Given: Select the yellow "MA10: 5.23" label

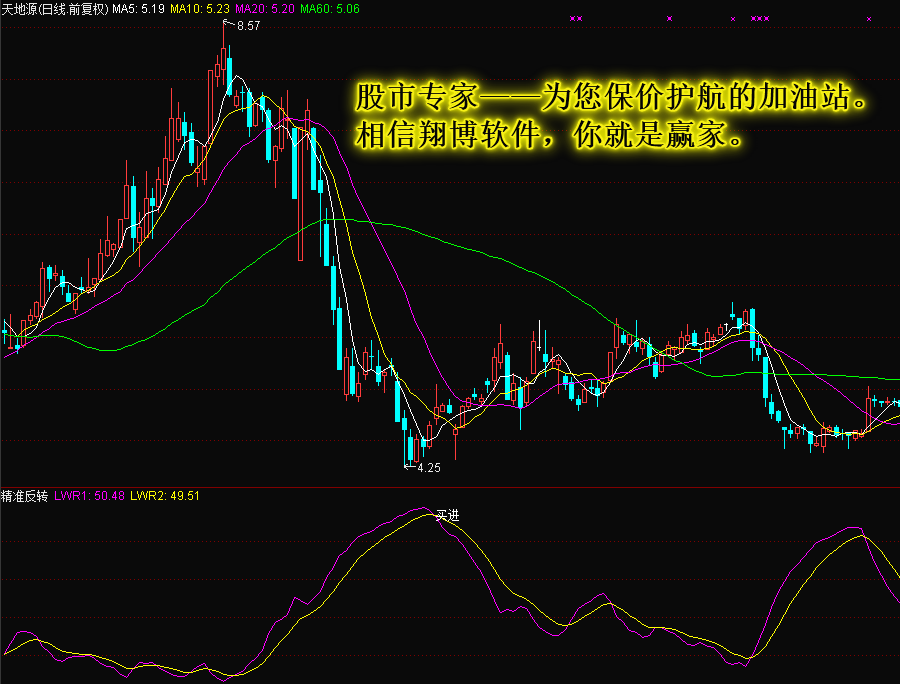Looking at the screenshot, I should 200,9.
